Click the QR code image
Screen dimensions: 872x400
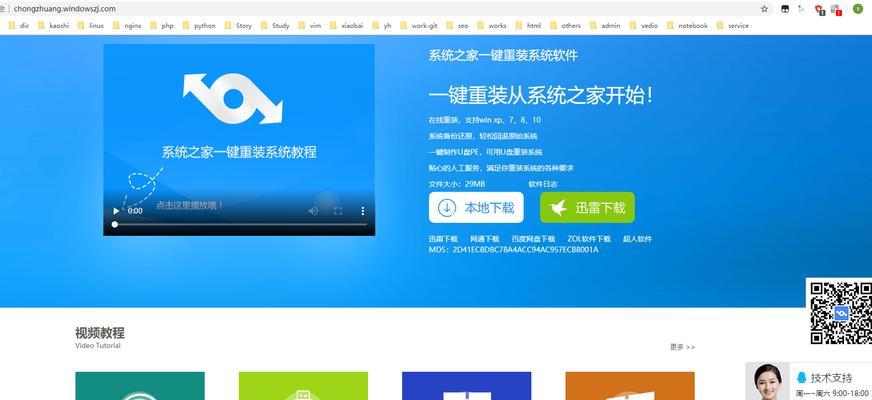click(840, 313)
